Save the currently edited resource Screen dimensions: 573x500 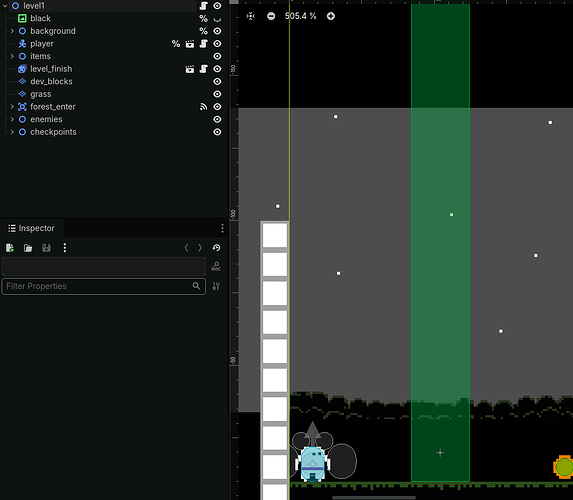coord(46,248)
